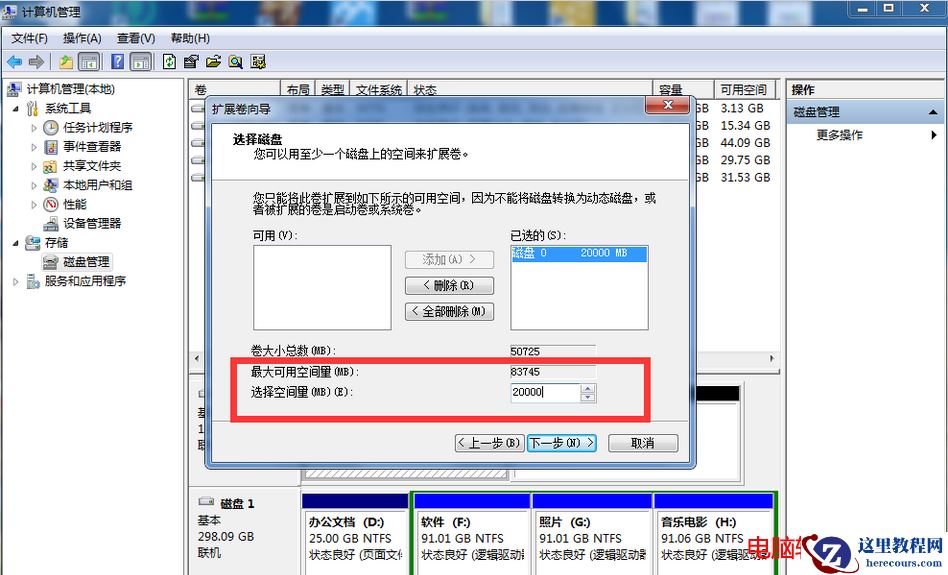Select 计算机管理(本地) root node

tap(70, 89)
